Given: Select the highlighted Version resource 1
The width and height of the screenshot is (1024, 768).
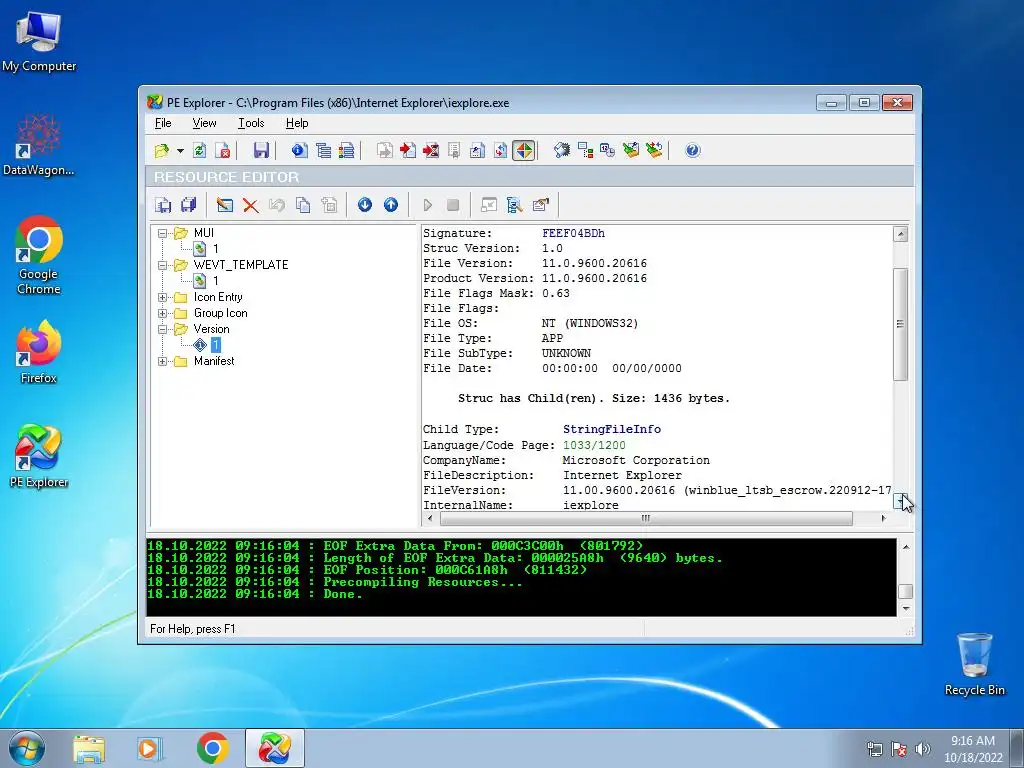Looking at the screenshot, I should point(216,345).
